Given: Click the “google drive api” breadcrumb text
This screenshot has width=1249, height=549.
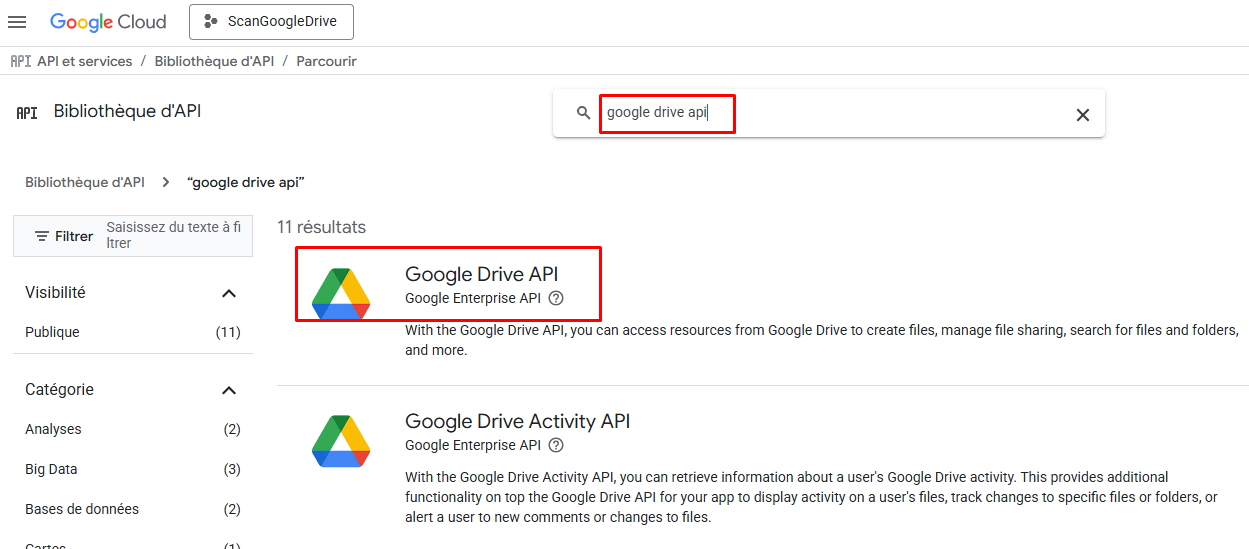Looking at the screenshot, I should coord(245,182).
